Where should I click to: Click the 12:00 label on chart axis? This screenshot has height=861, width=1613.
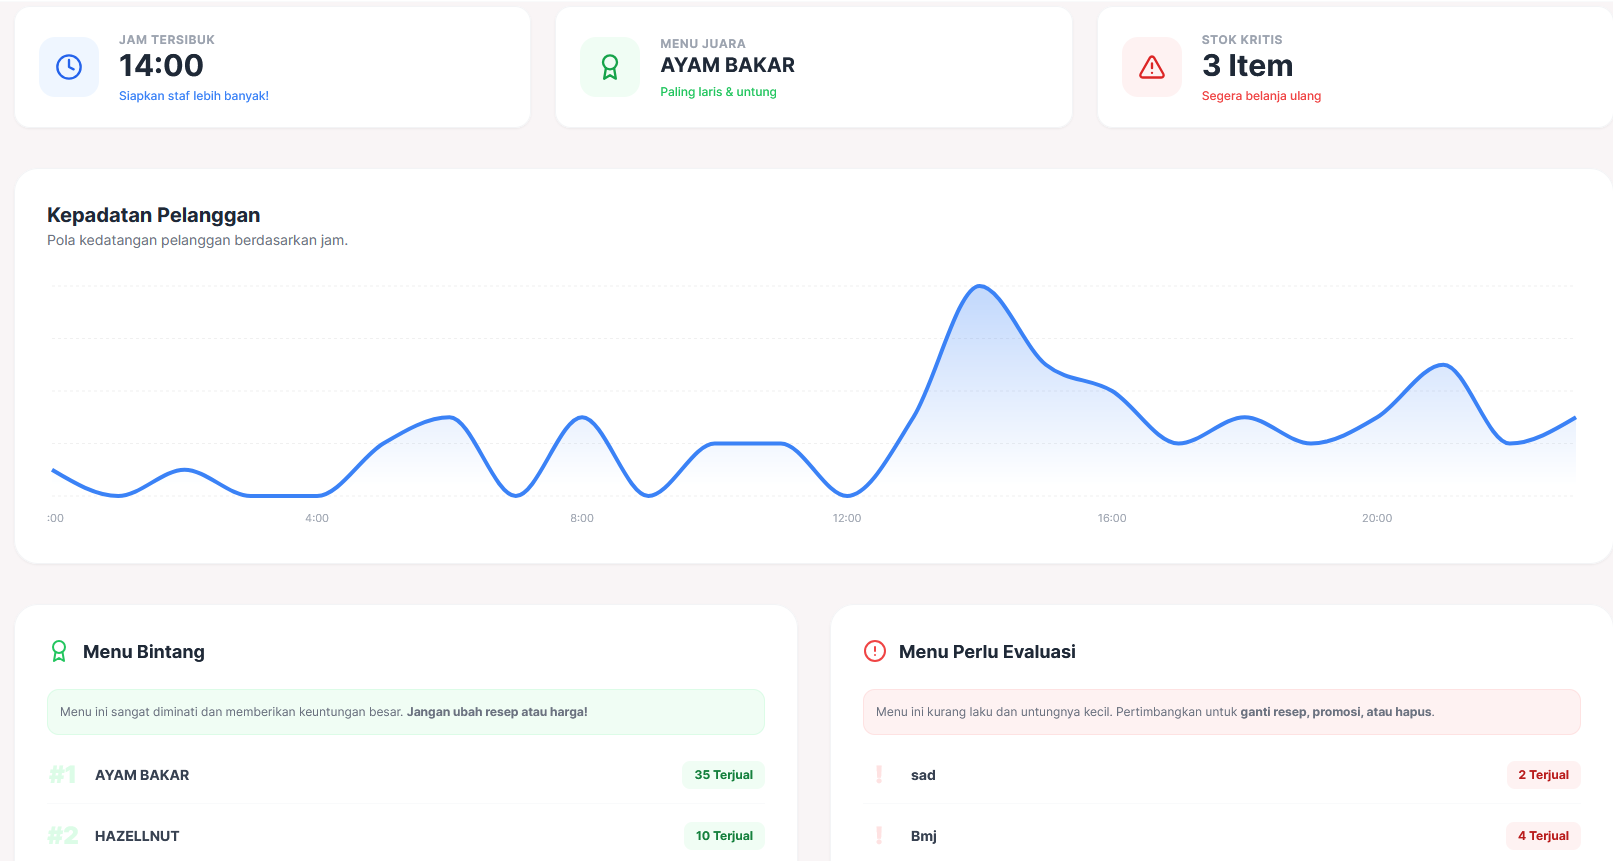847,518
